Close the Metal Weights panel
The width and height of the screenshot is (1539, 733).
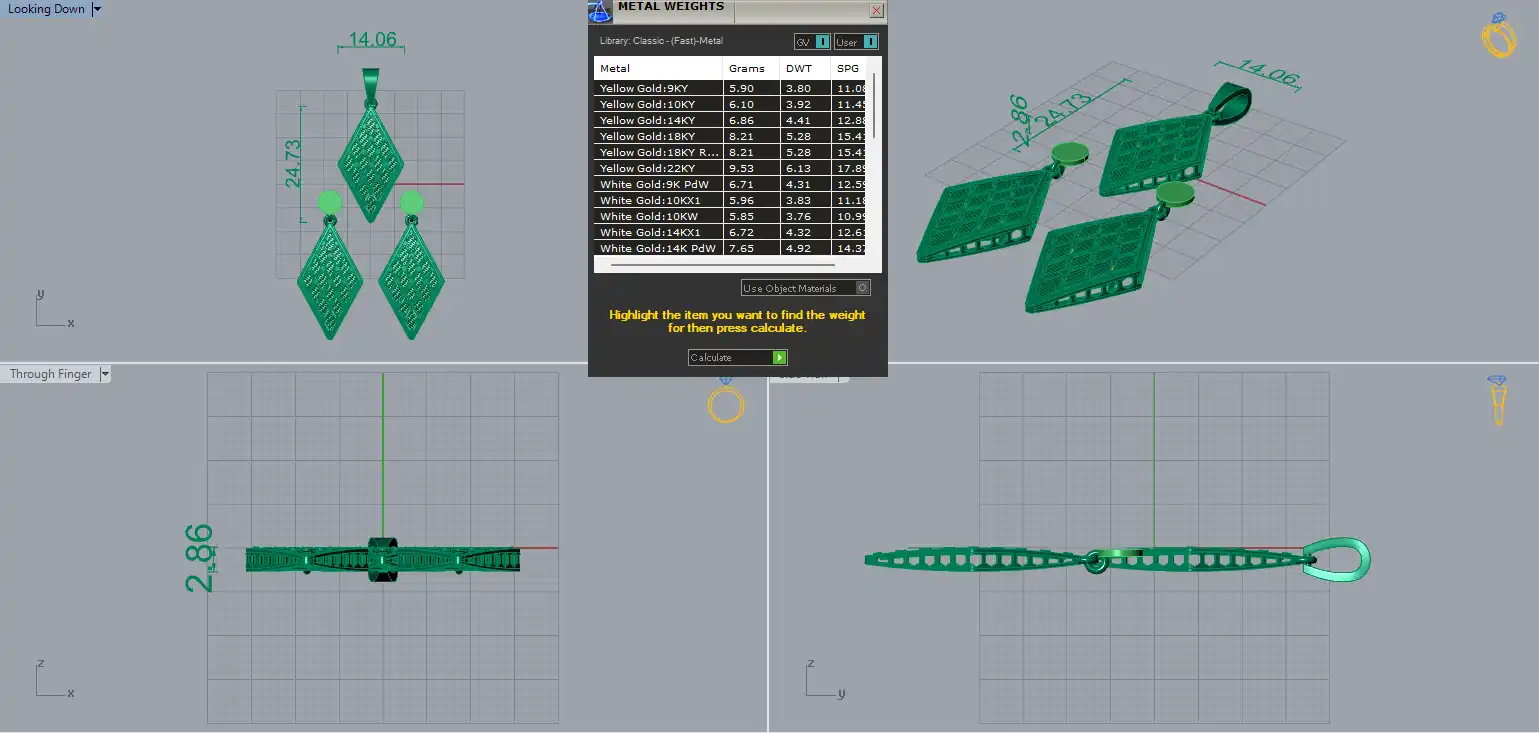[x=876, y=11]
